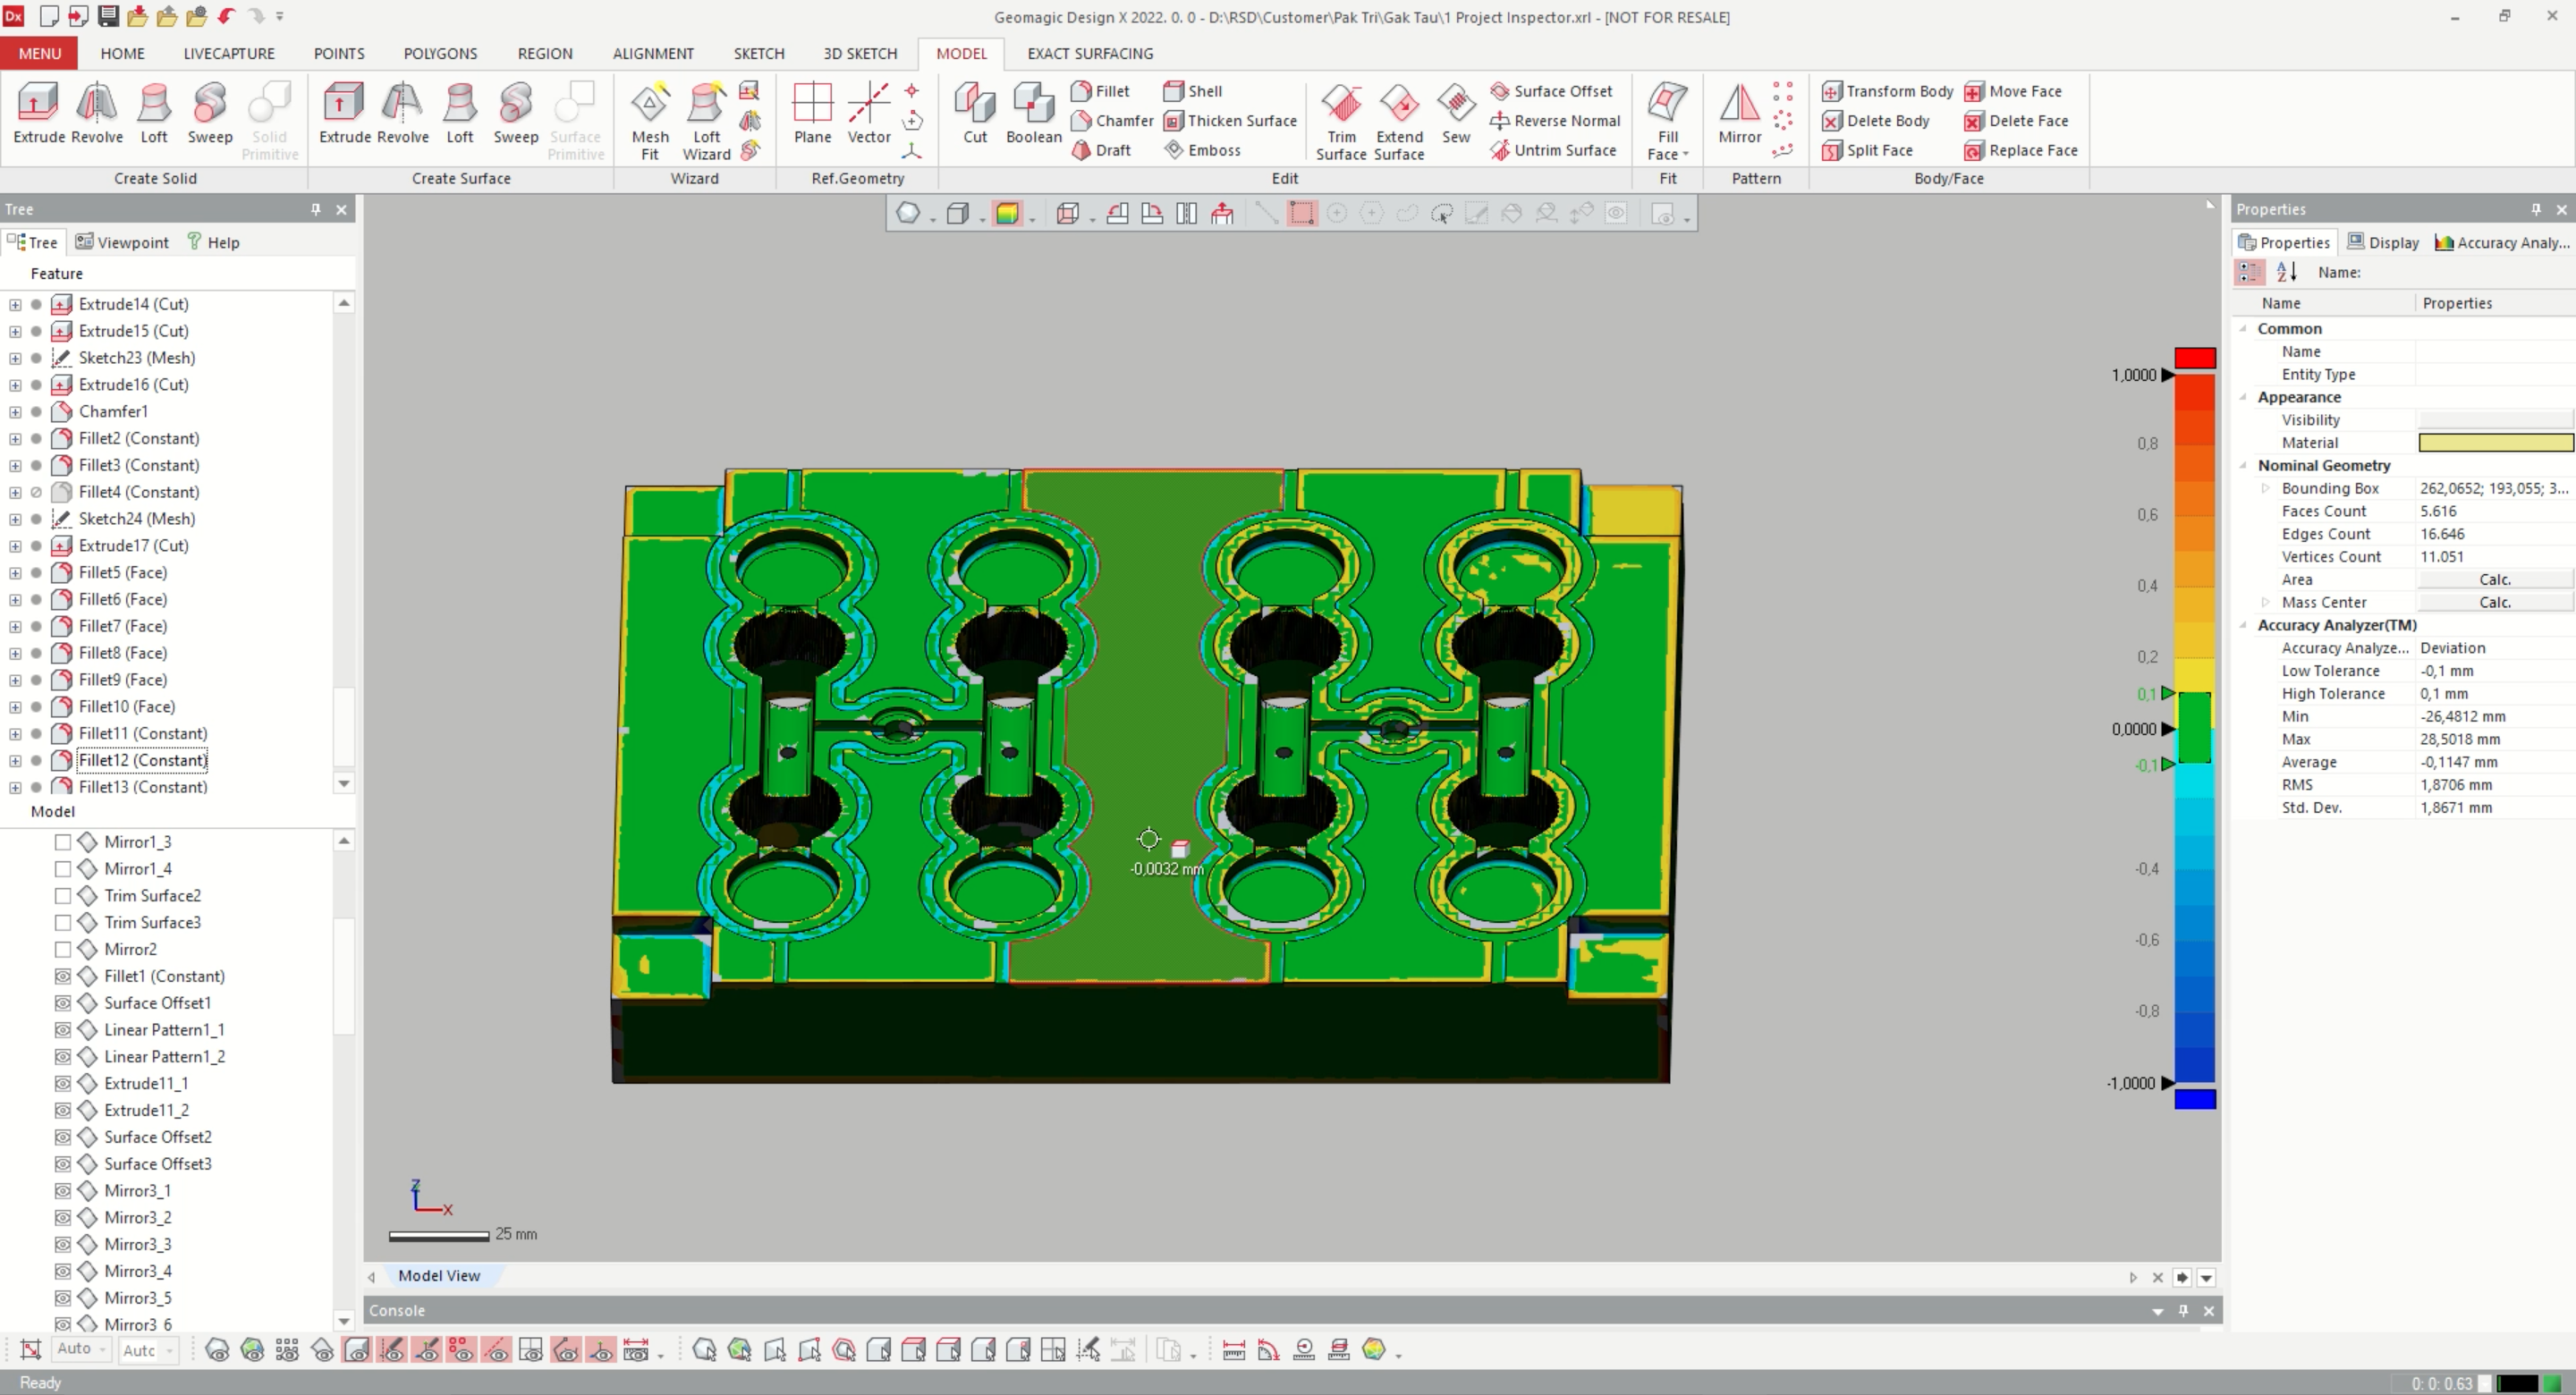
Task: Select the Sew tool
Action: click(1456, 114)
